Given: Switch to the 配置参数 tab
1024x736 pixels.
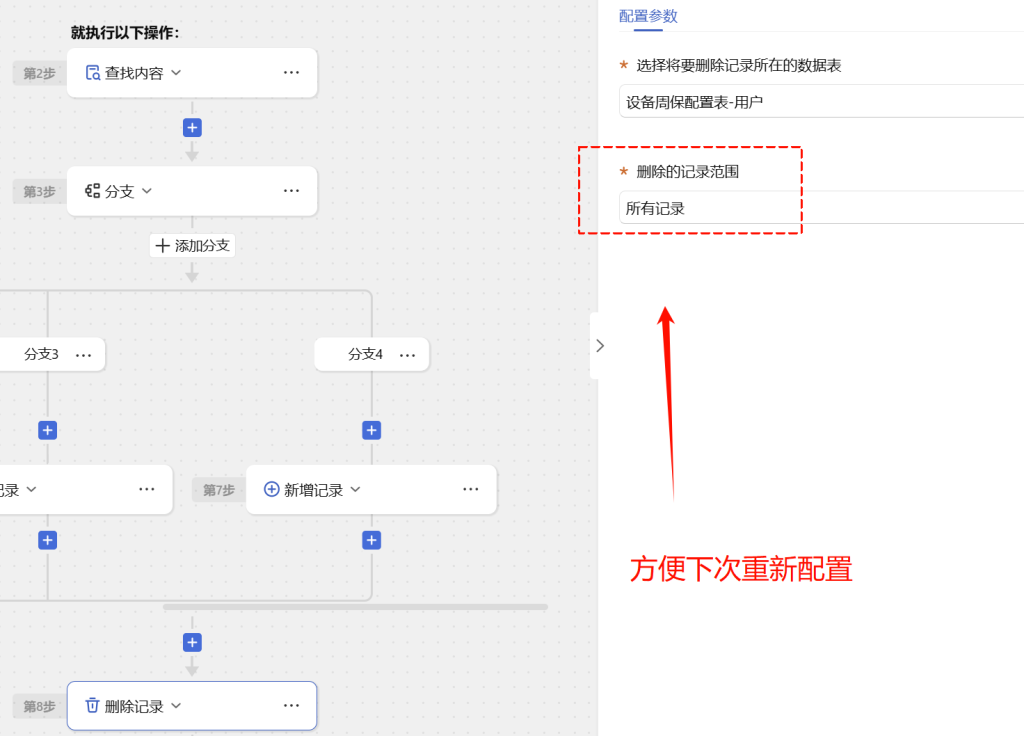Looking at the screenshot, I should 648,16.
